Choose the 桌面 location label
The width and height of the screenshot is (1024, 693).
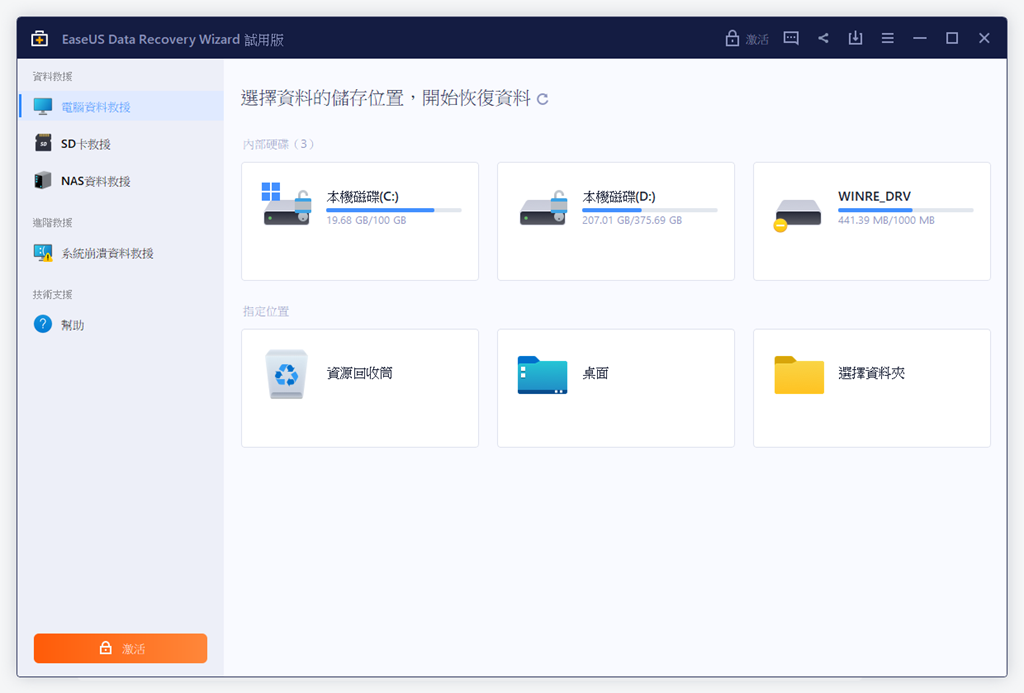[x=595, y=373]
